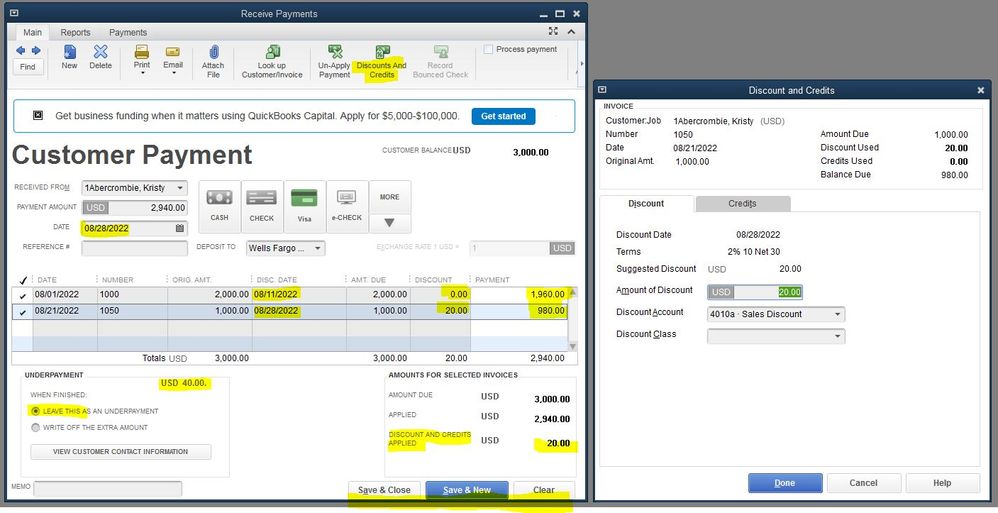Open the Reports tab

tap(75, 32)
